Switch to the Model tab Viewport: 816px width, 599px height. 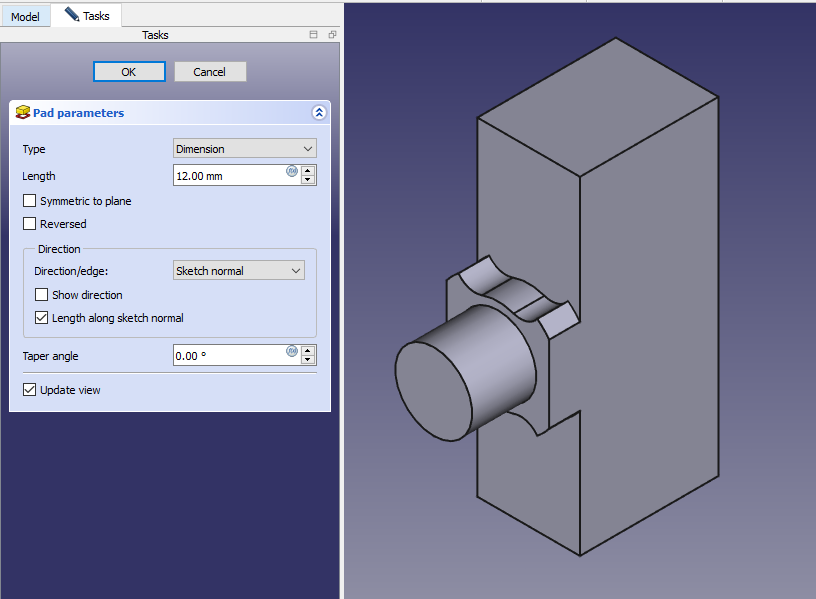click(x=25, y=16)
